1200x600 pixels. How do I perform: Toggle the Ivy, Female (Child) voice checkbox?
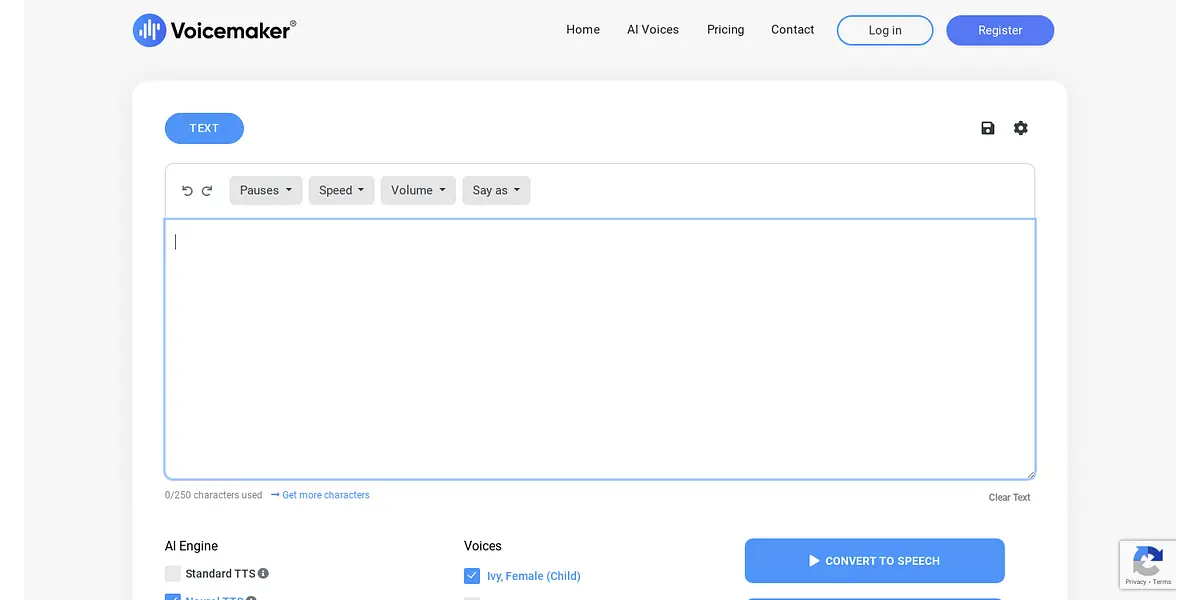pyautogui.click(x=472, y=576)
